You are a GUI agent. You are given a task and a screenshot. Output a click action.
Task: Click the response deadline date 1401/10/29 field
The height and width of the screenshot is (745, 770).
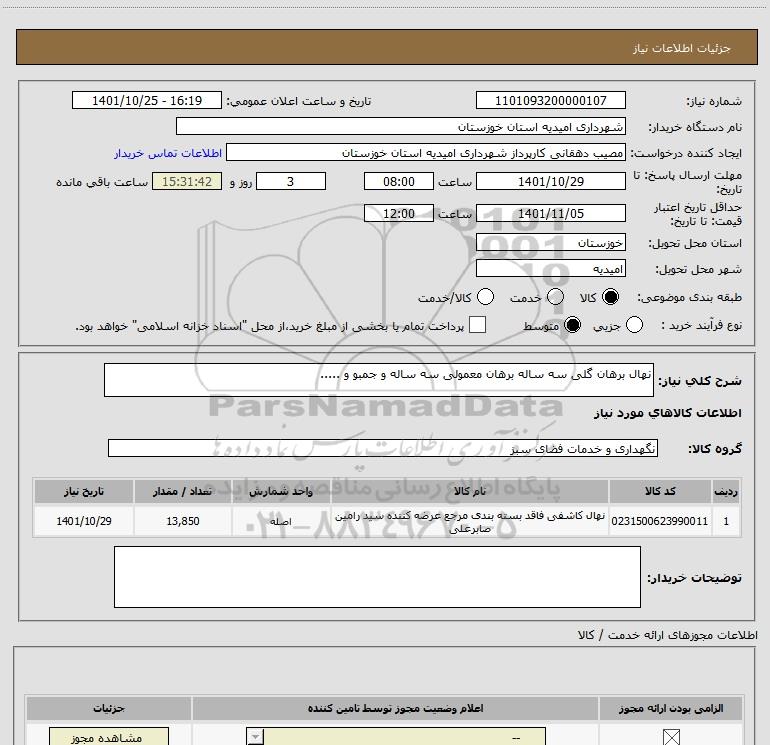(x=550, y=181)
